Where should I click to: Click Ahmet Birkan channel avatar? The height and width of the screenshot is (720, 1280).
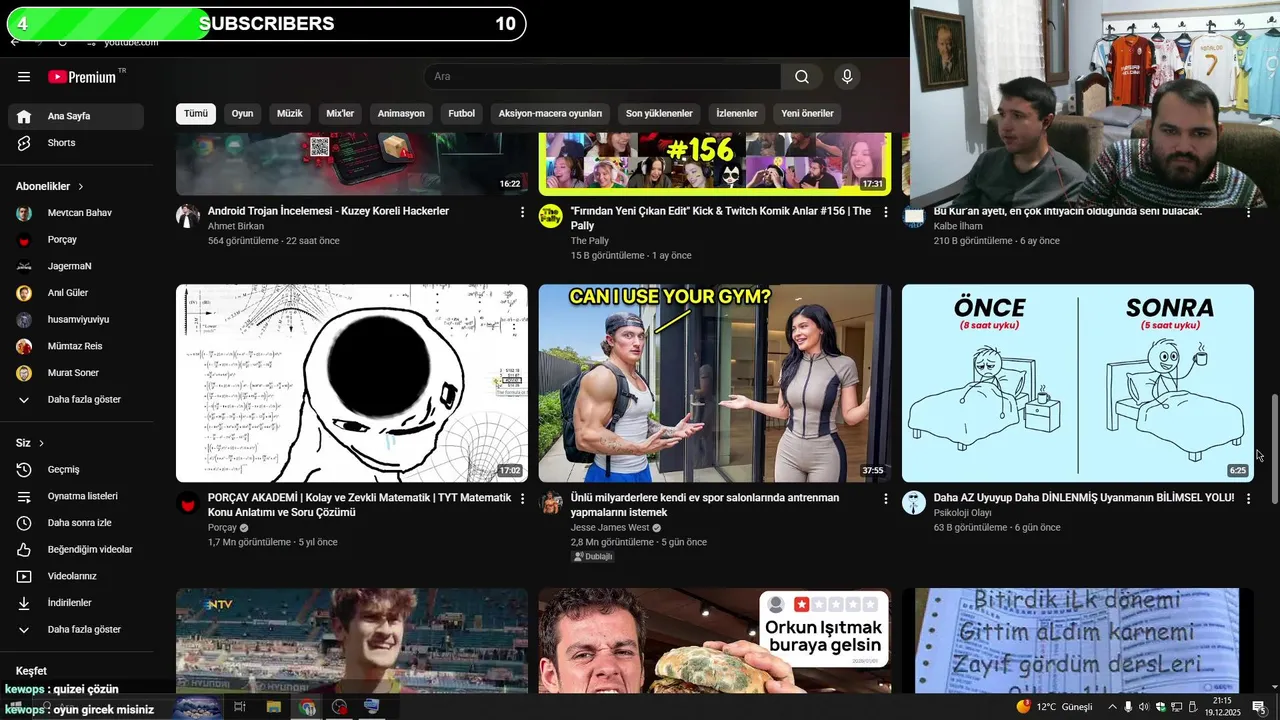(188, 216)
